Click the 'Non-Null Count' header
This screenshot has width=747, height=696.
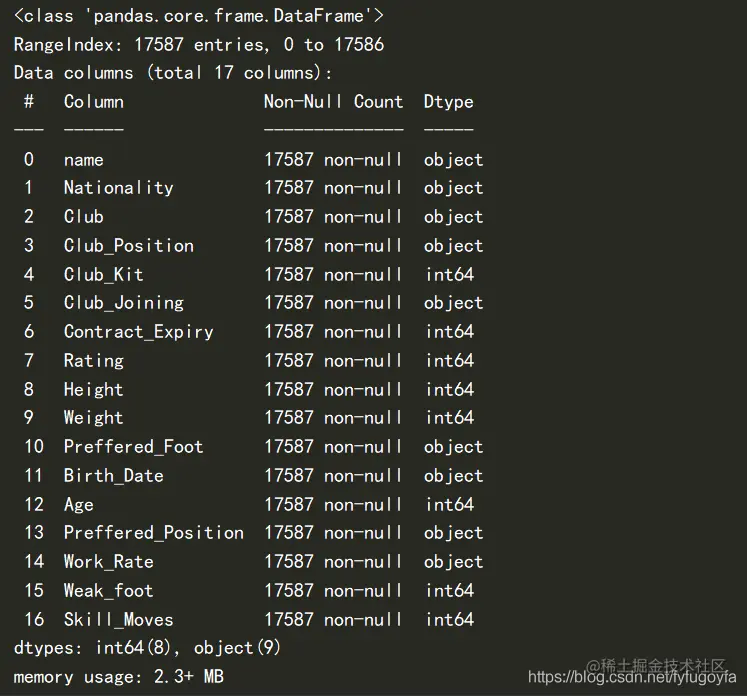point(333,101)
